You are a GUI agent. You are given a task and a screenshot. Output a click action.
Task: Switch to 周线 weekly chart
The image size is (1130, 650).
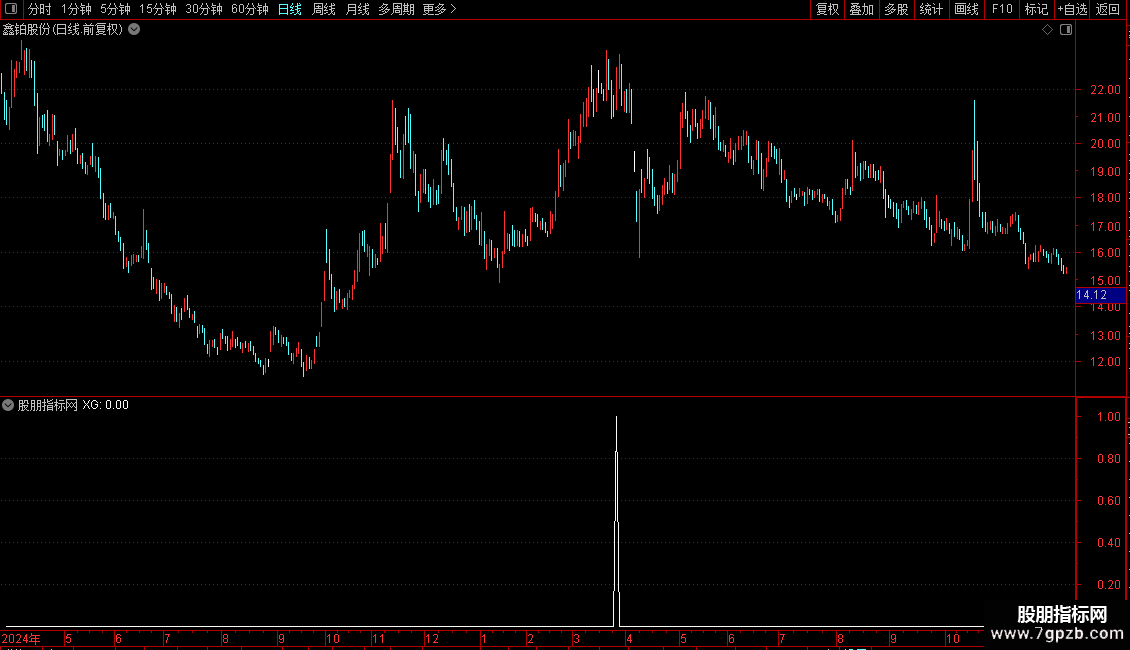[x=324, y=9]
